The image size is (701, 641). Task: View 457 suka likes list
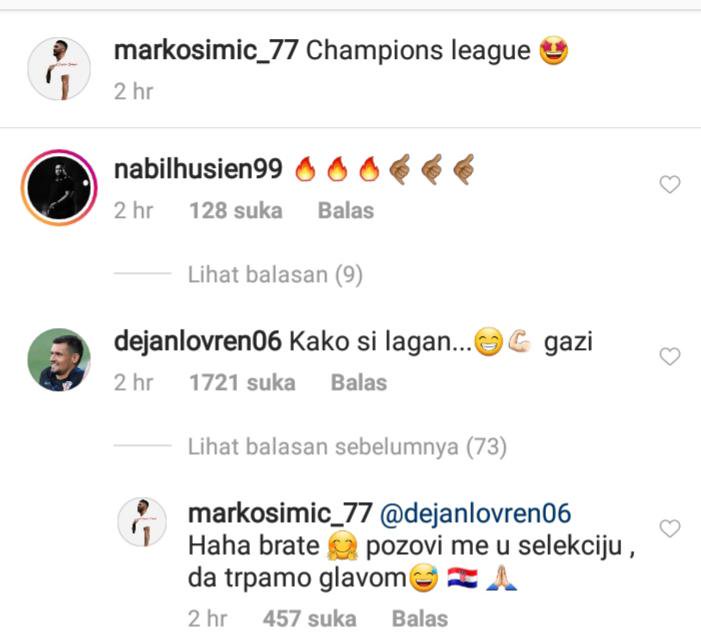[309, 619]
